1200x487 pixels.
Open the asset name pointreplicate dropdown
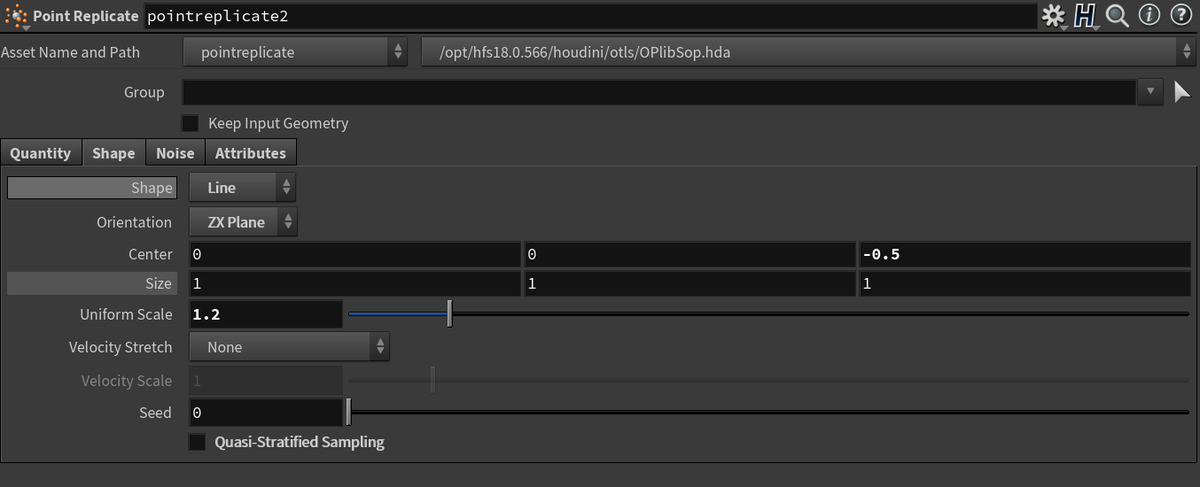pyautogui.click(x=296, y=52)
